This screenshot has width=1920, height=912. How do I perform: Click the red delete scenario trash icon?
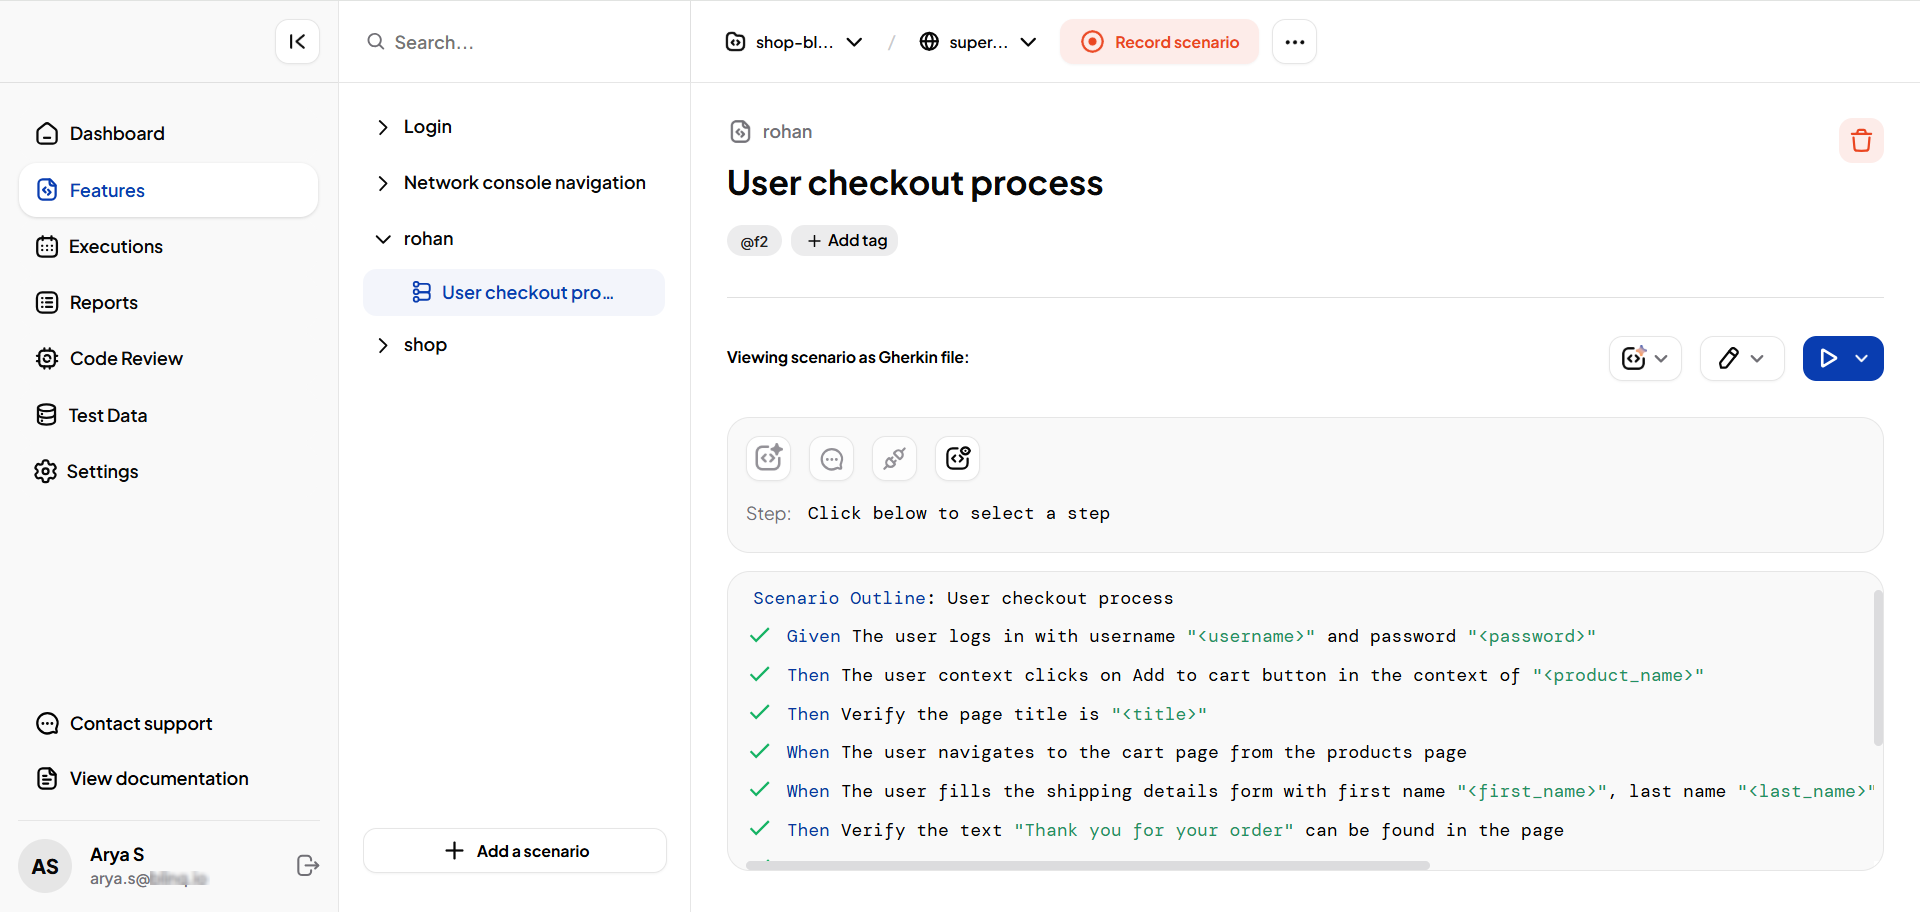[1860, 141]
